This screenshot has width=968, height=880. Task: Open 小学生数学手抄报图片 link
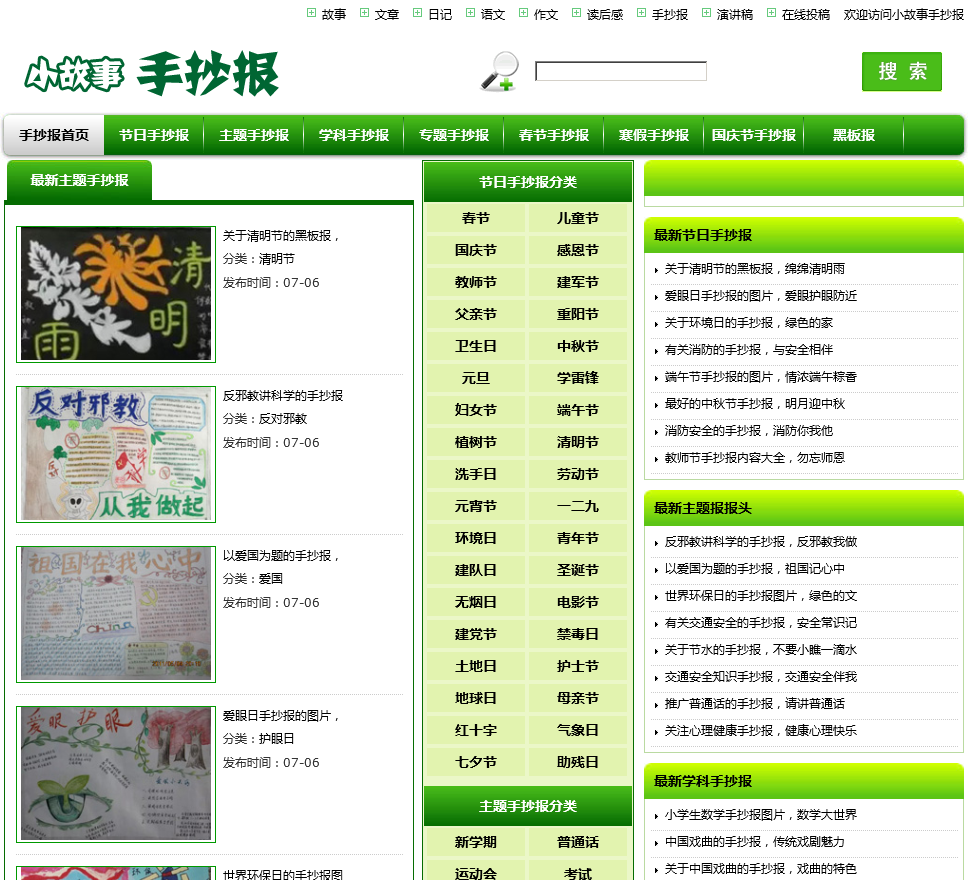tap(761, 815)
